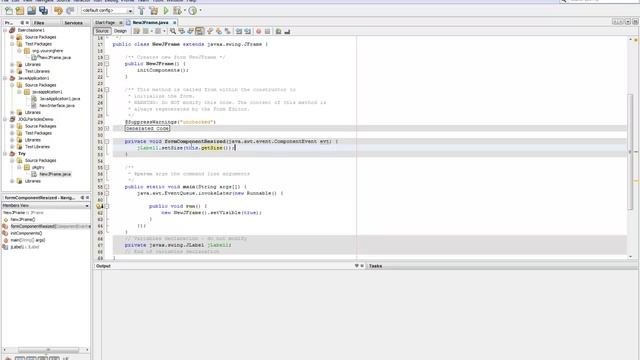Viewport: 640px width, 360px height.
Task: Click the Start Macro Recording red icon
Action: point(258,31)
